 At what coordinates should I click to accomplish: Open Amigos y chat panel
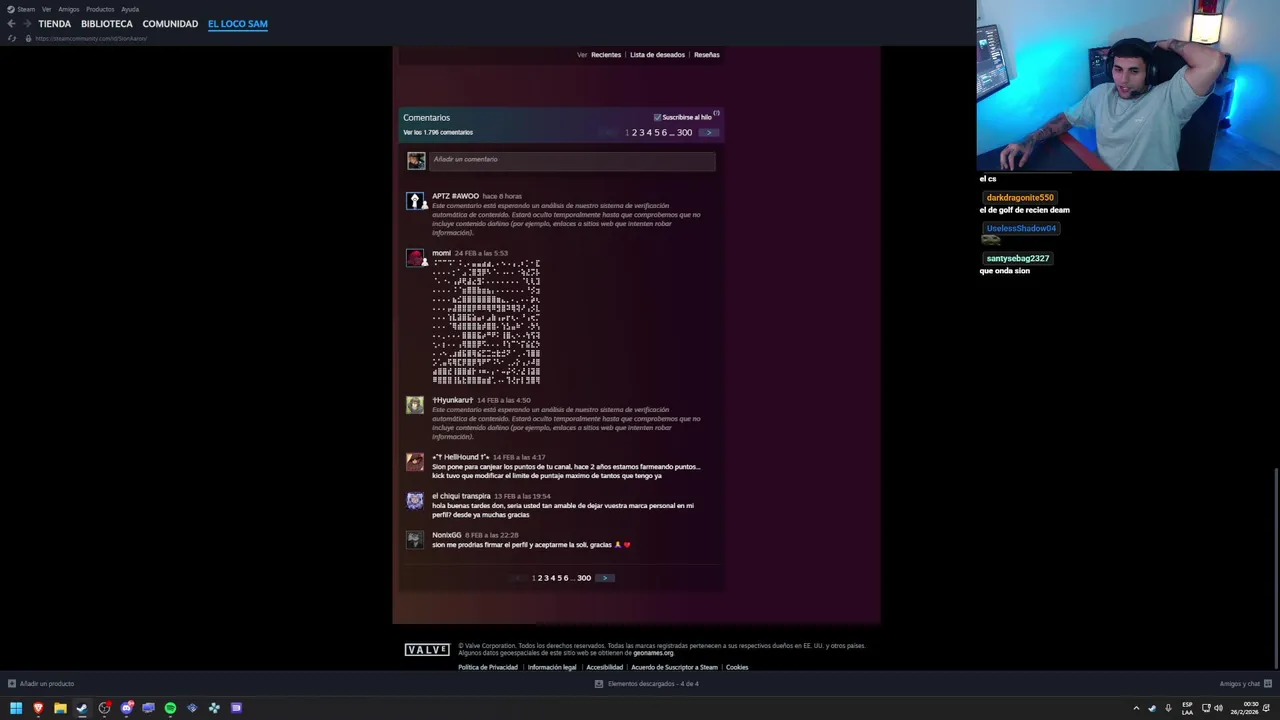[1244, 684]
